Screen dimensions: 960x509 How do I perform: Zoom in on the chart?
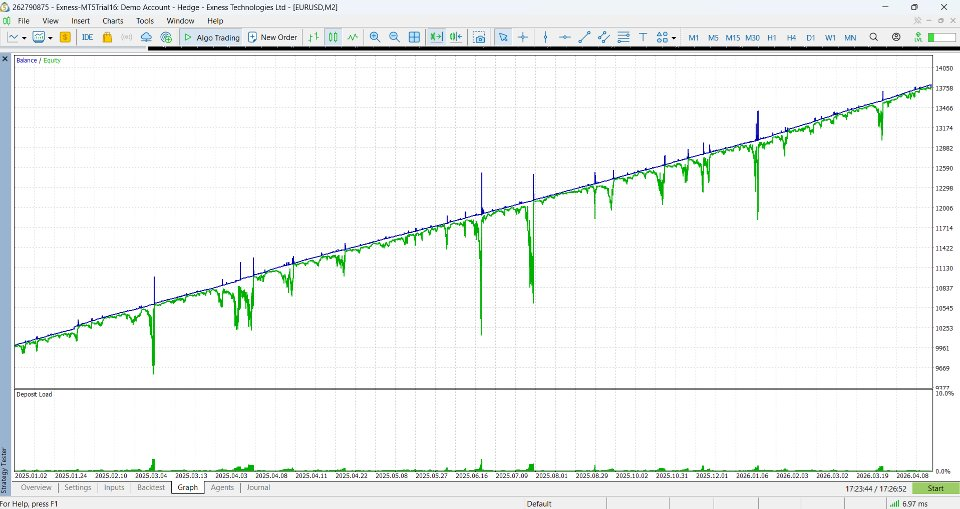[375, 37]
